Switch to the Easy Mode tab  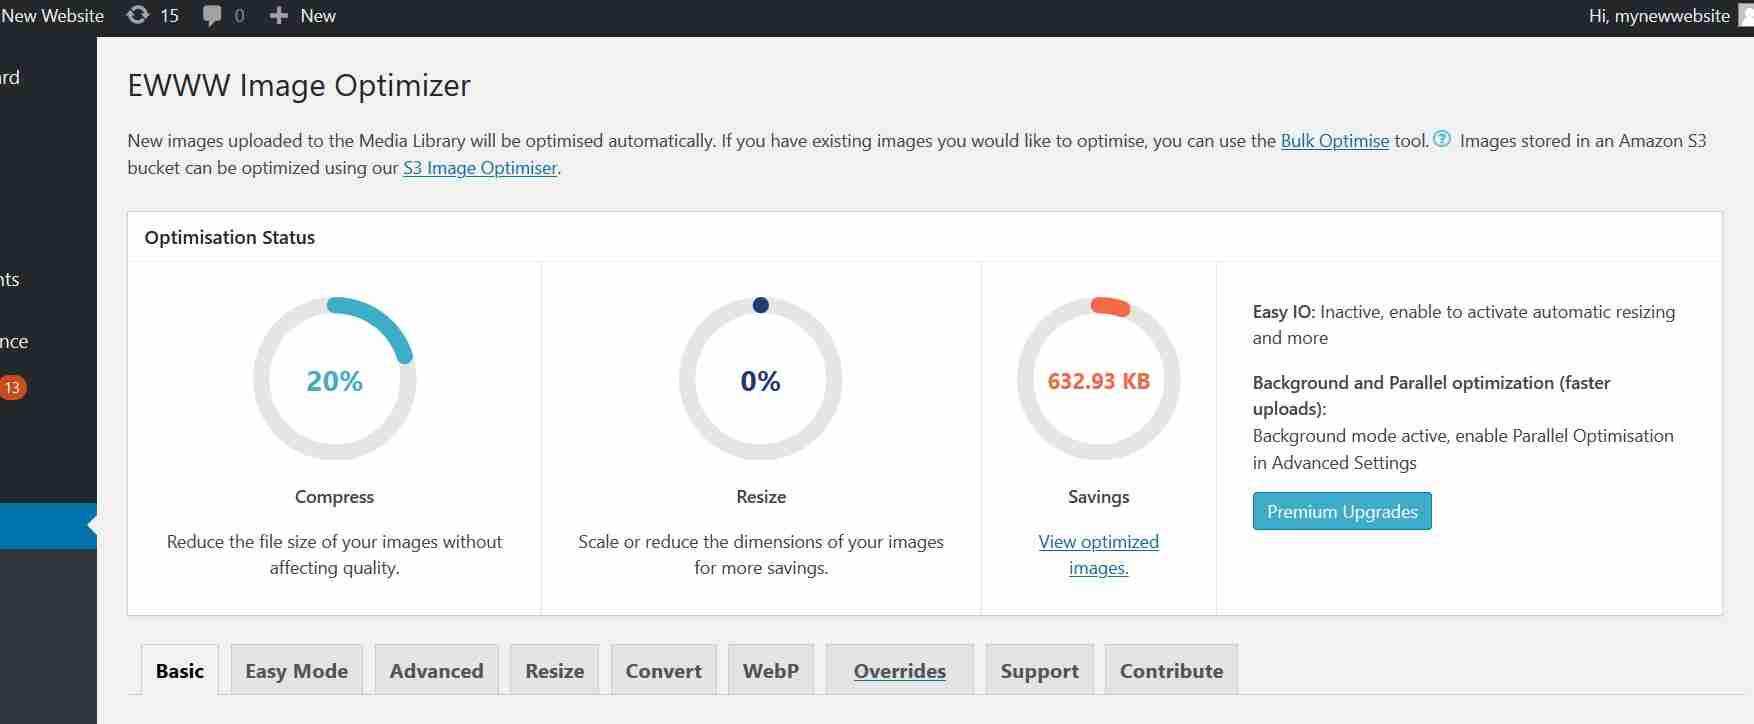tap(296, 669)
